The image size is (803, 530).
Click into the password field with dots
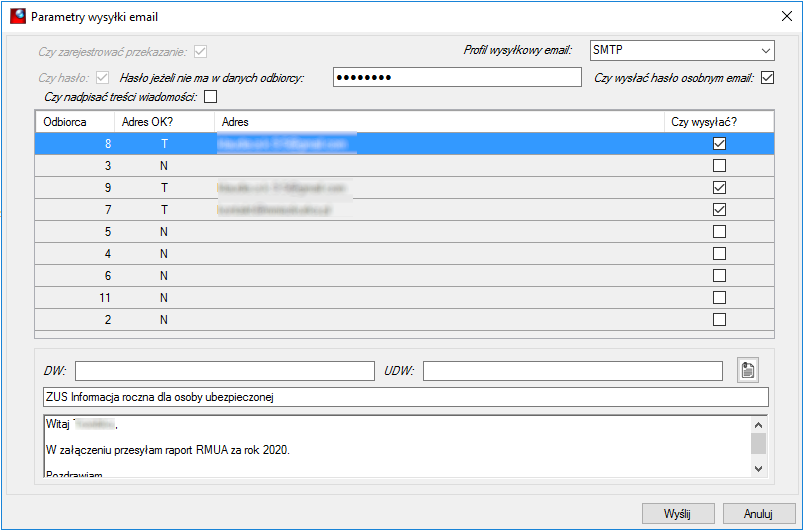[x=457, y=77]
